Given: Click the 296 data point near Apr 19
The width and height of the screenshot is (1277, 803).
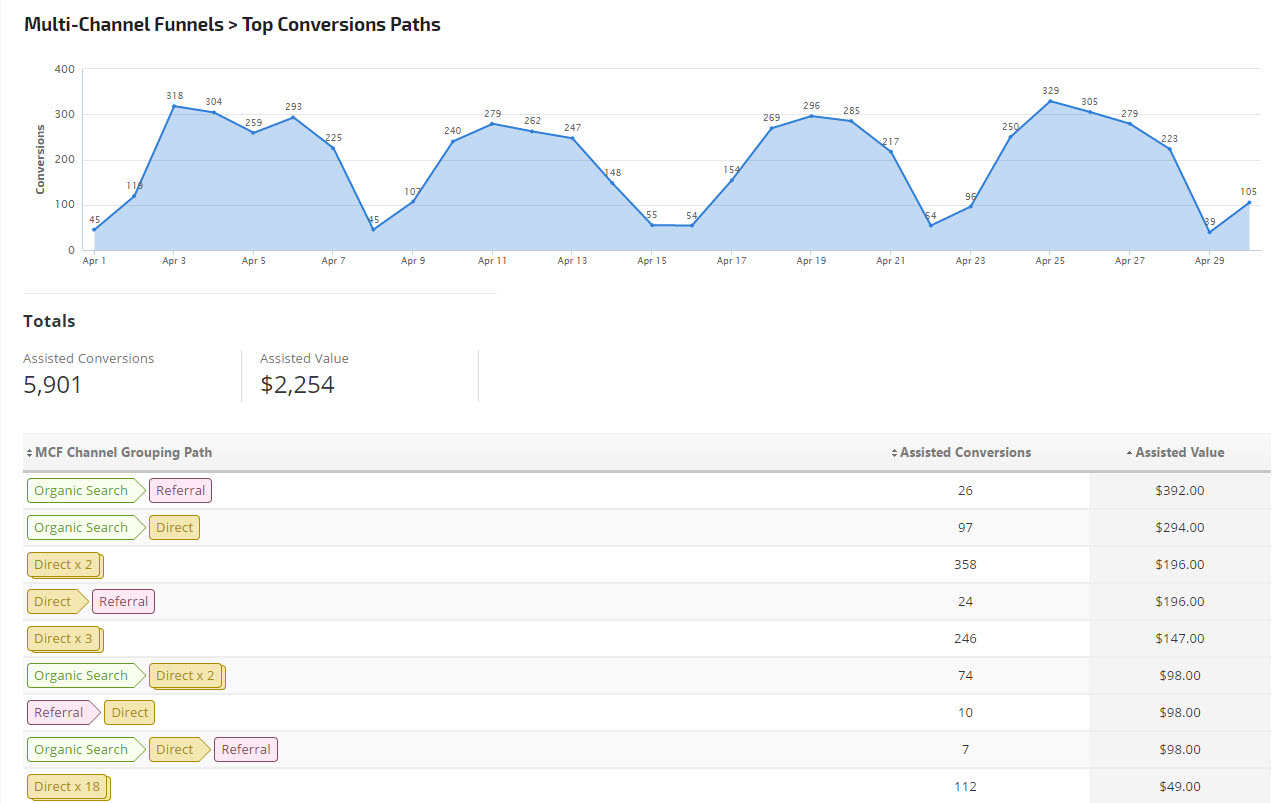Looking at the screenshot, I should coord(811,116).
